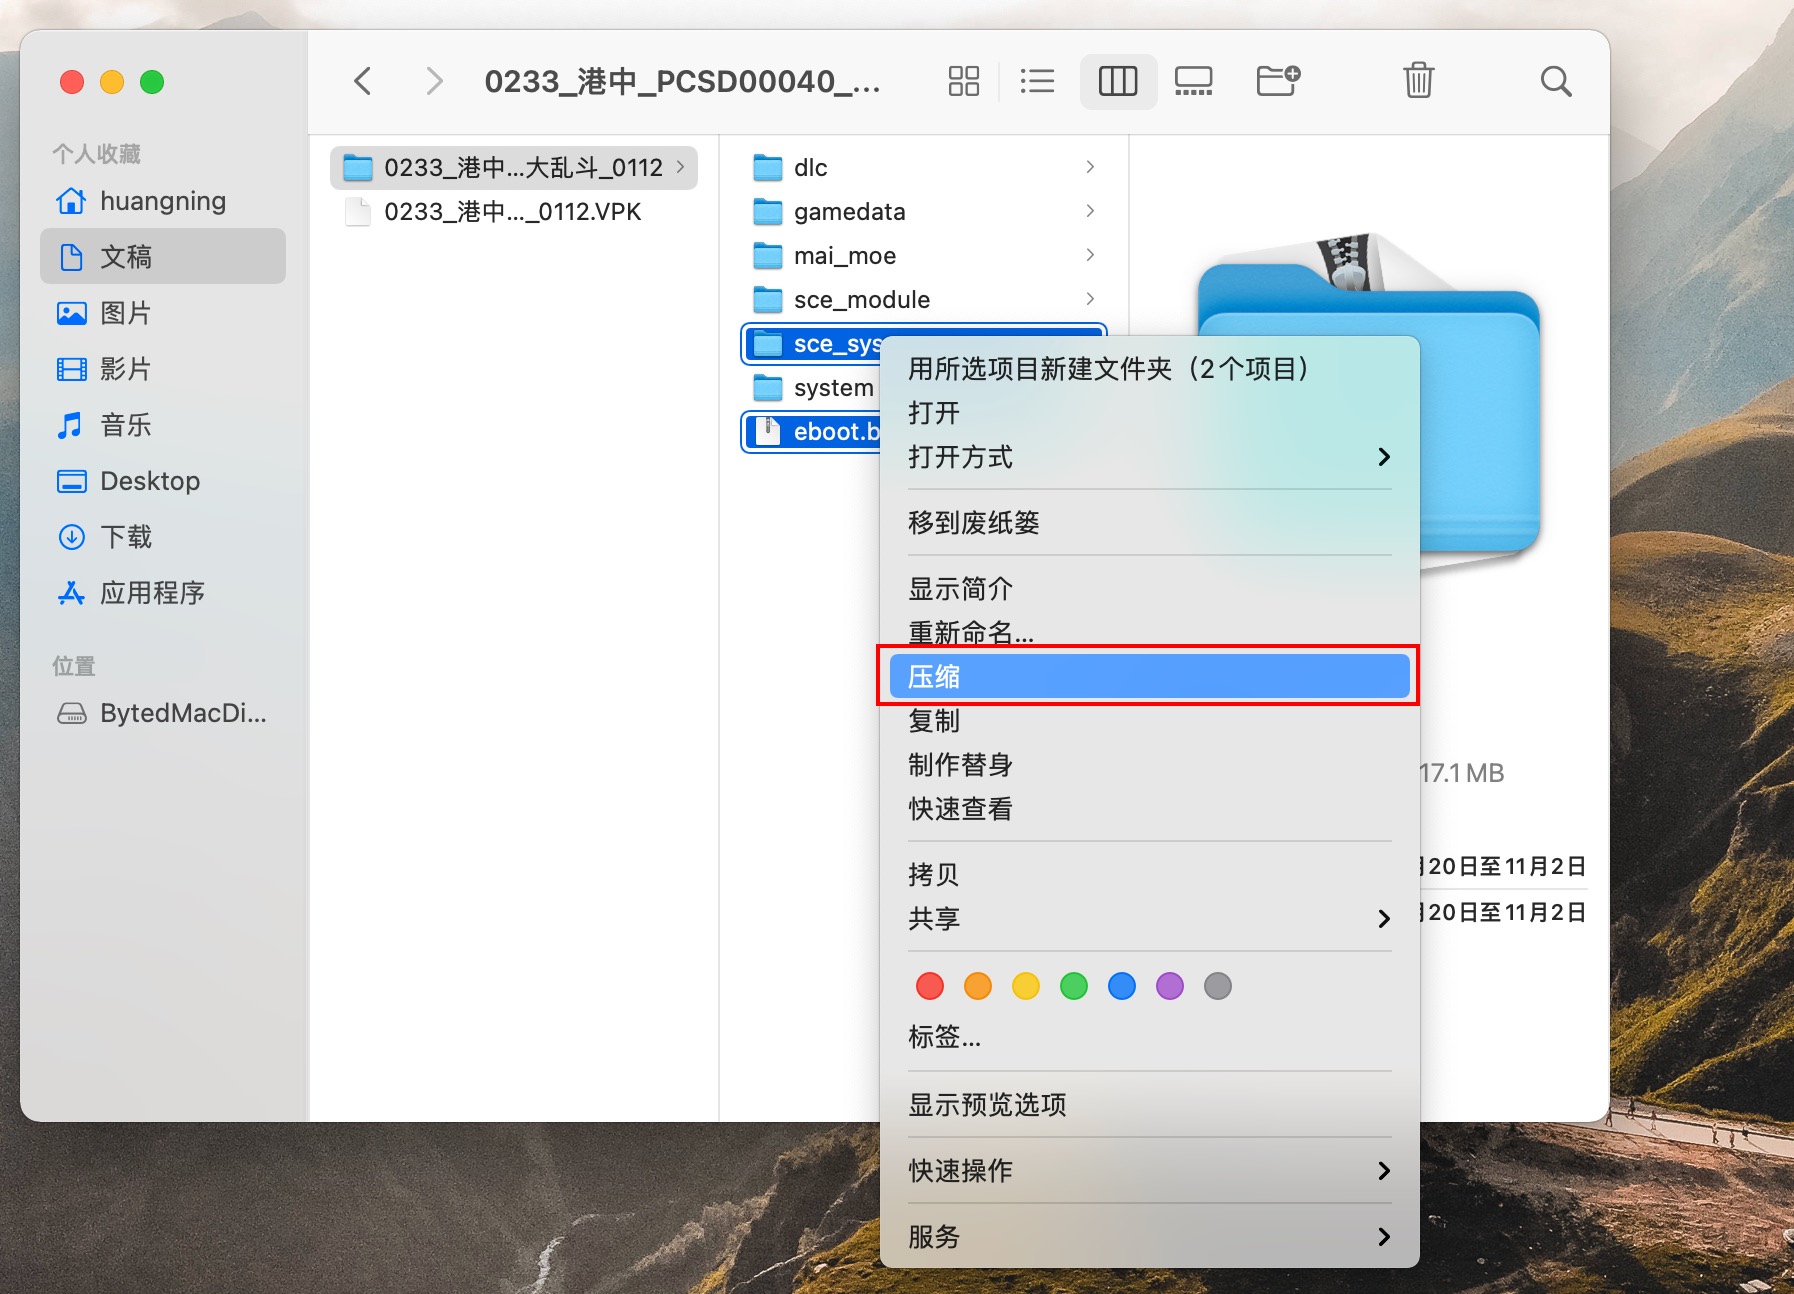Go forward with the right chevron button

pos(433,81)
